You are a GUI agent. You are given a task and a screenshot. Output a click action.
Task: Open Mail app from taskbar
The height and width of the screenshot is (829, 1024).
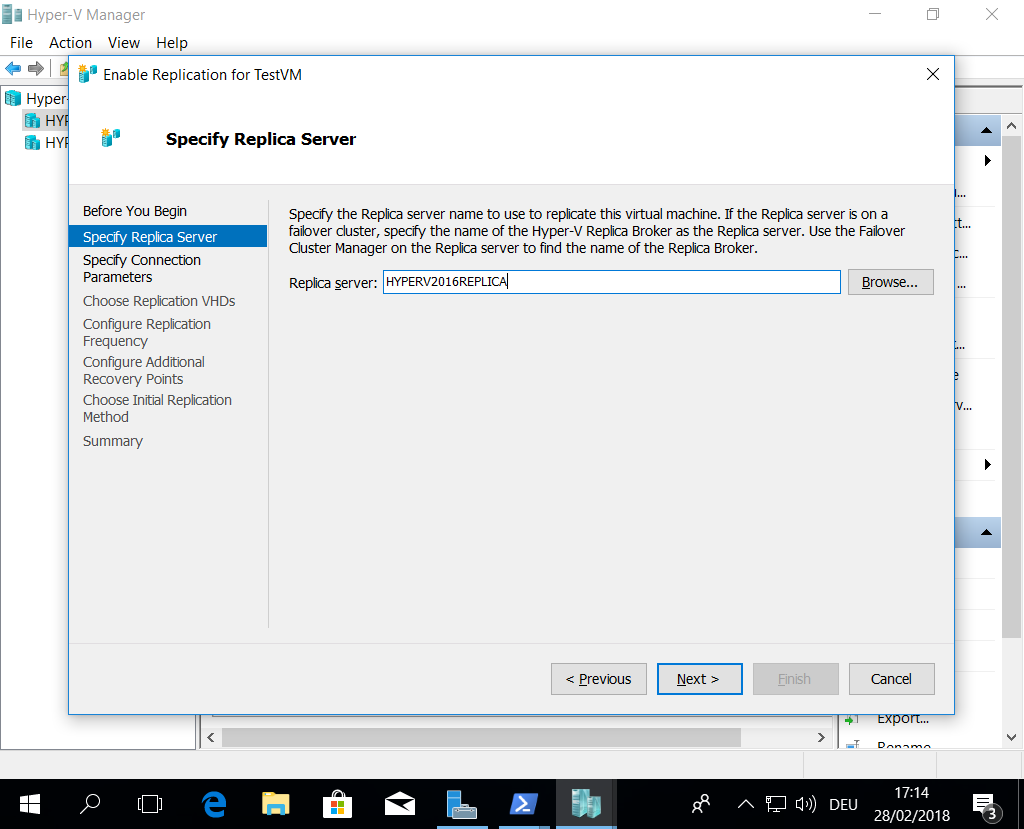coord(400,804)
